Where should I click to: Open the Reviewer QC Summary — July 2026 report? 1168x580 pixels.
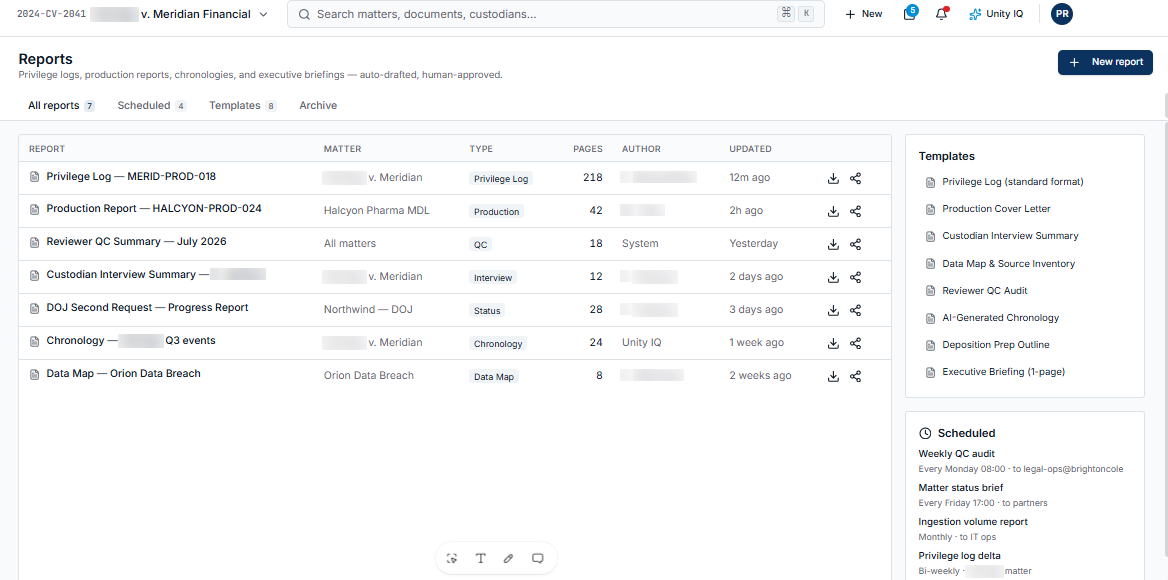(136, 241)
